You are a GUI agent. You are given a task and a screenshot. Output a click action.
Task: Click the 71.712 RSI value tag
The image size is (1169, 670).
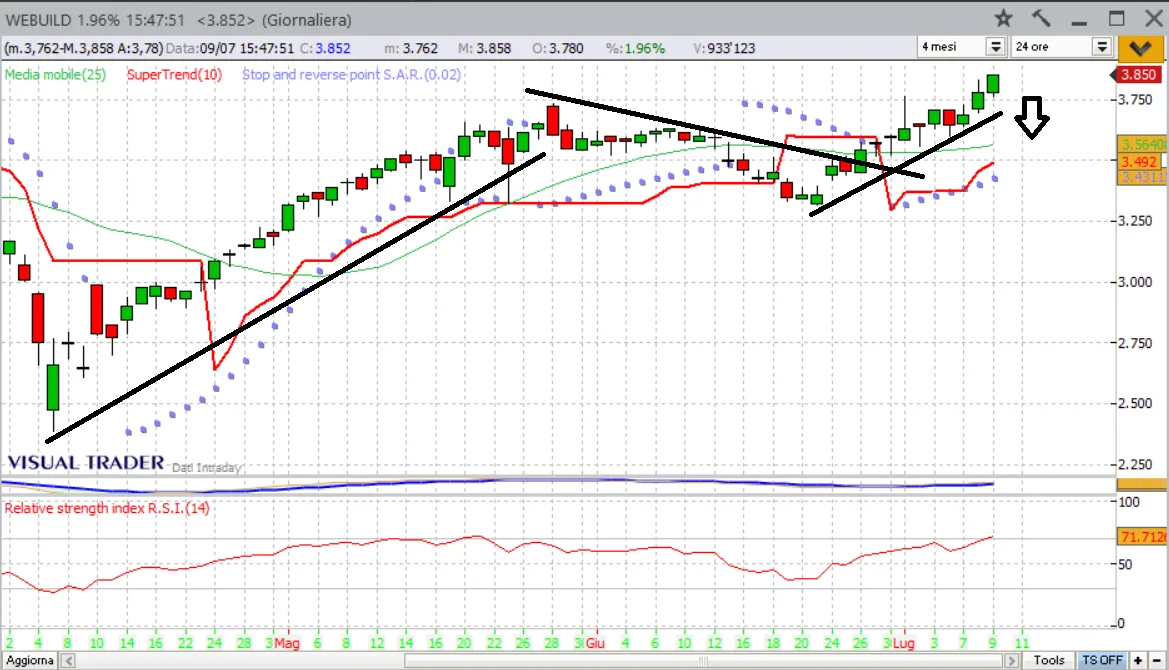click(x=1141, y=537)
